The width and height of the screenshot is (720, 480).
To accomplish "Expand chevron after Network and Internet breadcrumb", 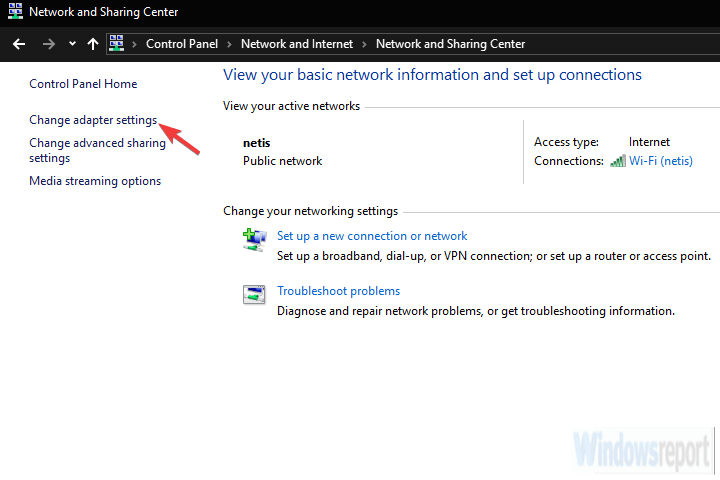I will (x=364, y=44).
